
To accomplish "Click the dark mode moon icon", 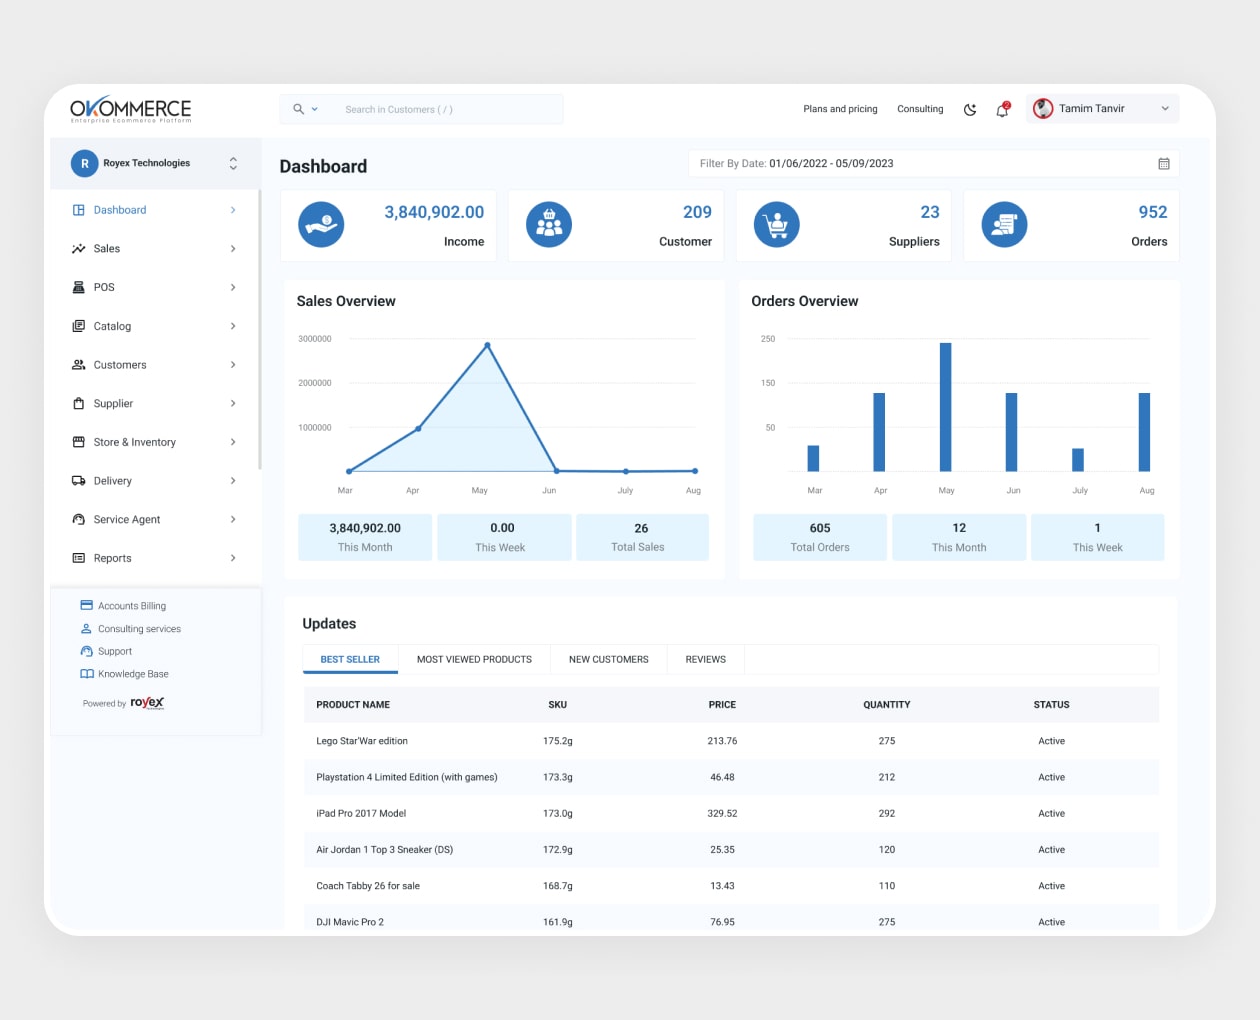I will point(969,109).
